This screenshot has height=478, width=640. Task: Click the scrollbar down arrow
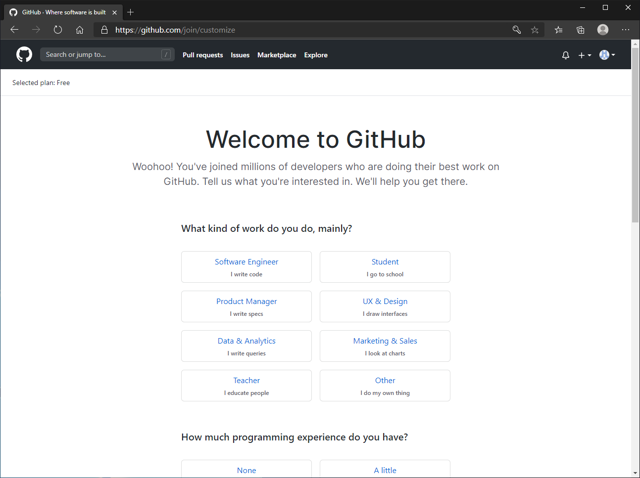pos(635,473)
